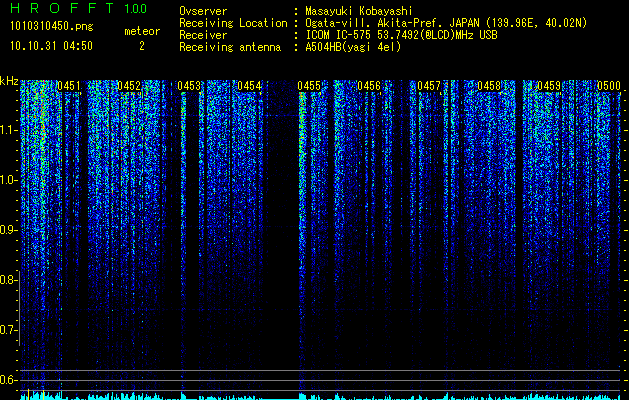Screen dimensions: 629x400
Task: Click the 0451 time marker
Action: [69, 86]
